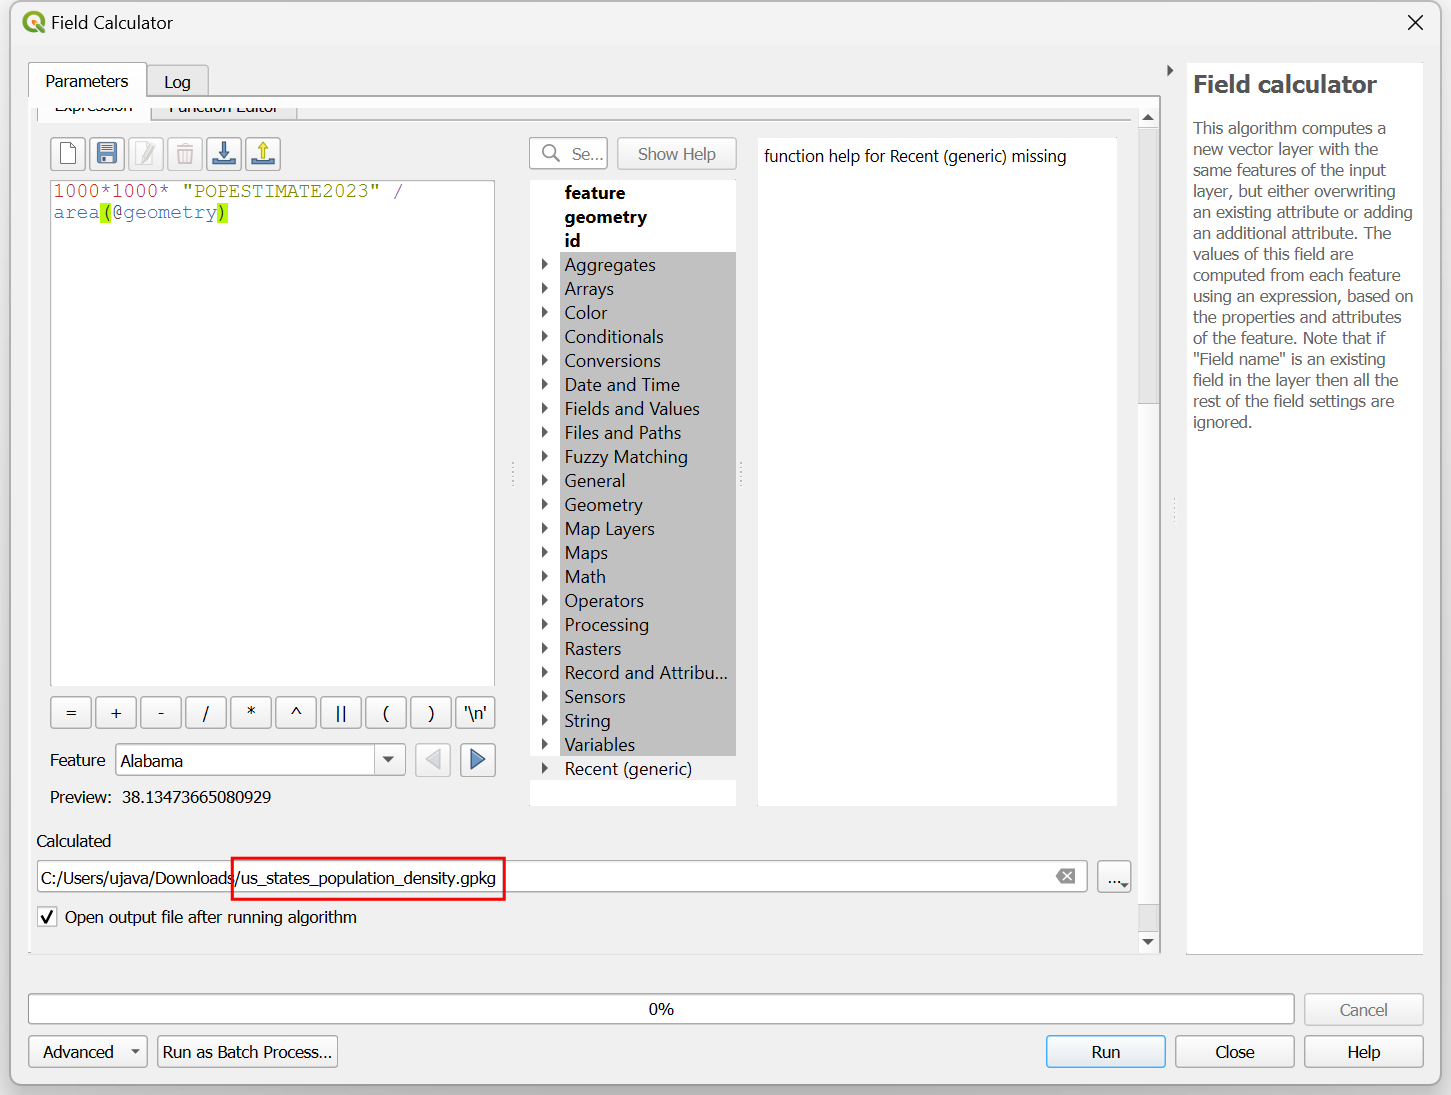The height and width of the screenshot is (1095, 1451).
Task: Open the Feature dropdown showing Alabama
Action: [x=388, y=760]
